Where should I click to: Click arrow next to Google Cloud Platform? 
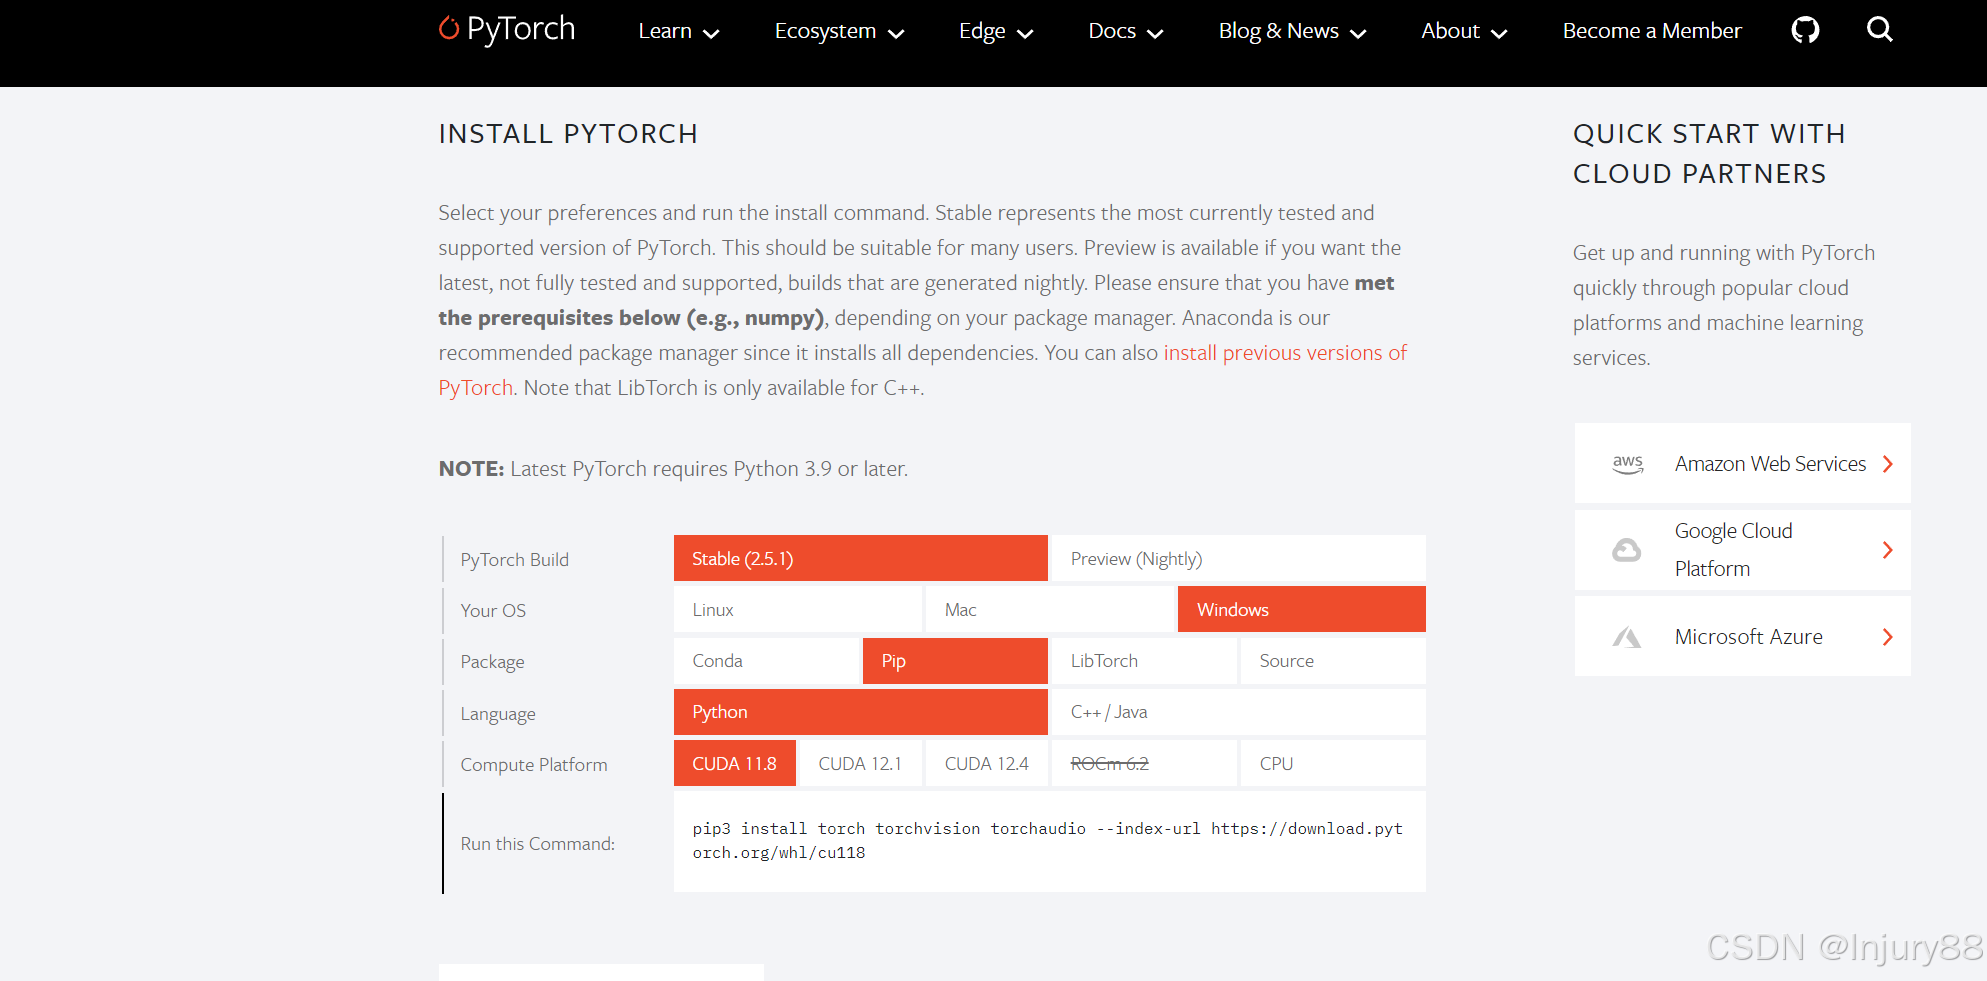pos(1887,550)
